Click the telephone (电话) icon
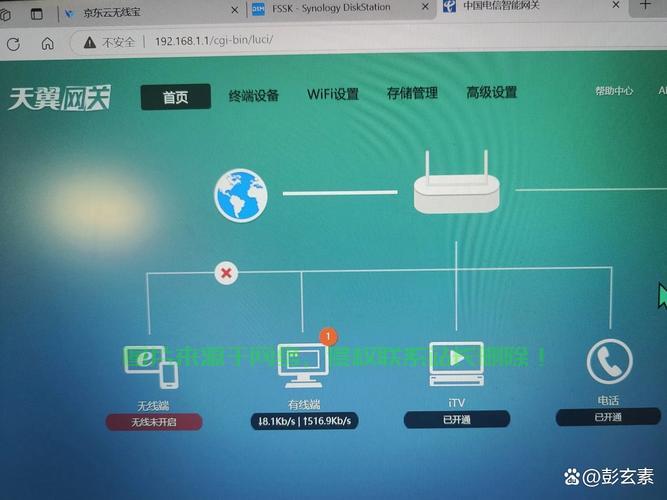Viewport: 667px width, 500px height. pos(609,362)
